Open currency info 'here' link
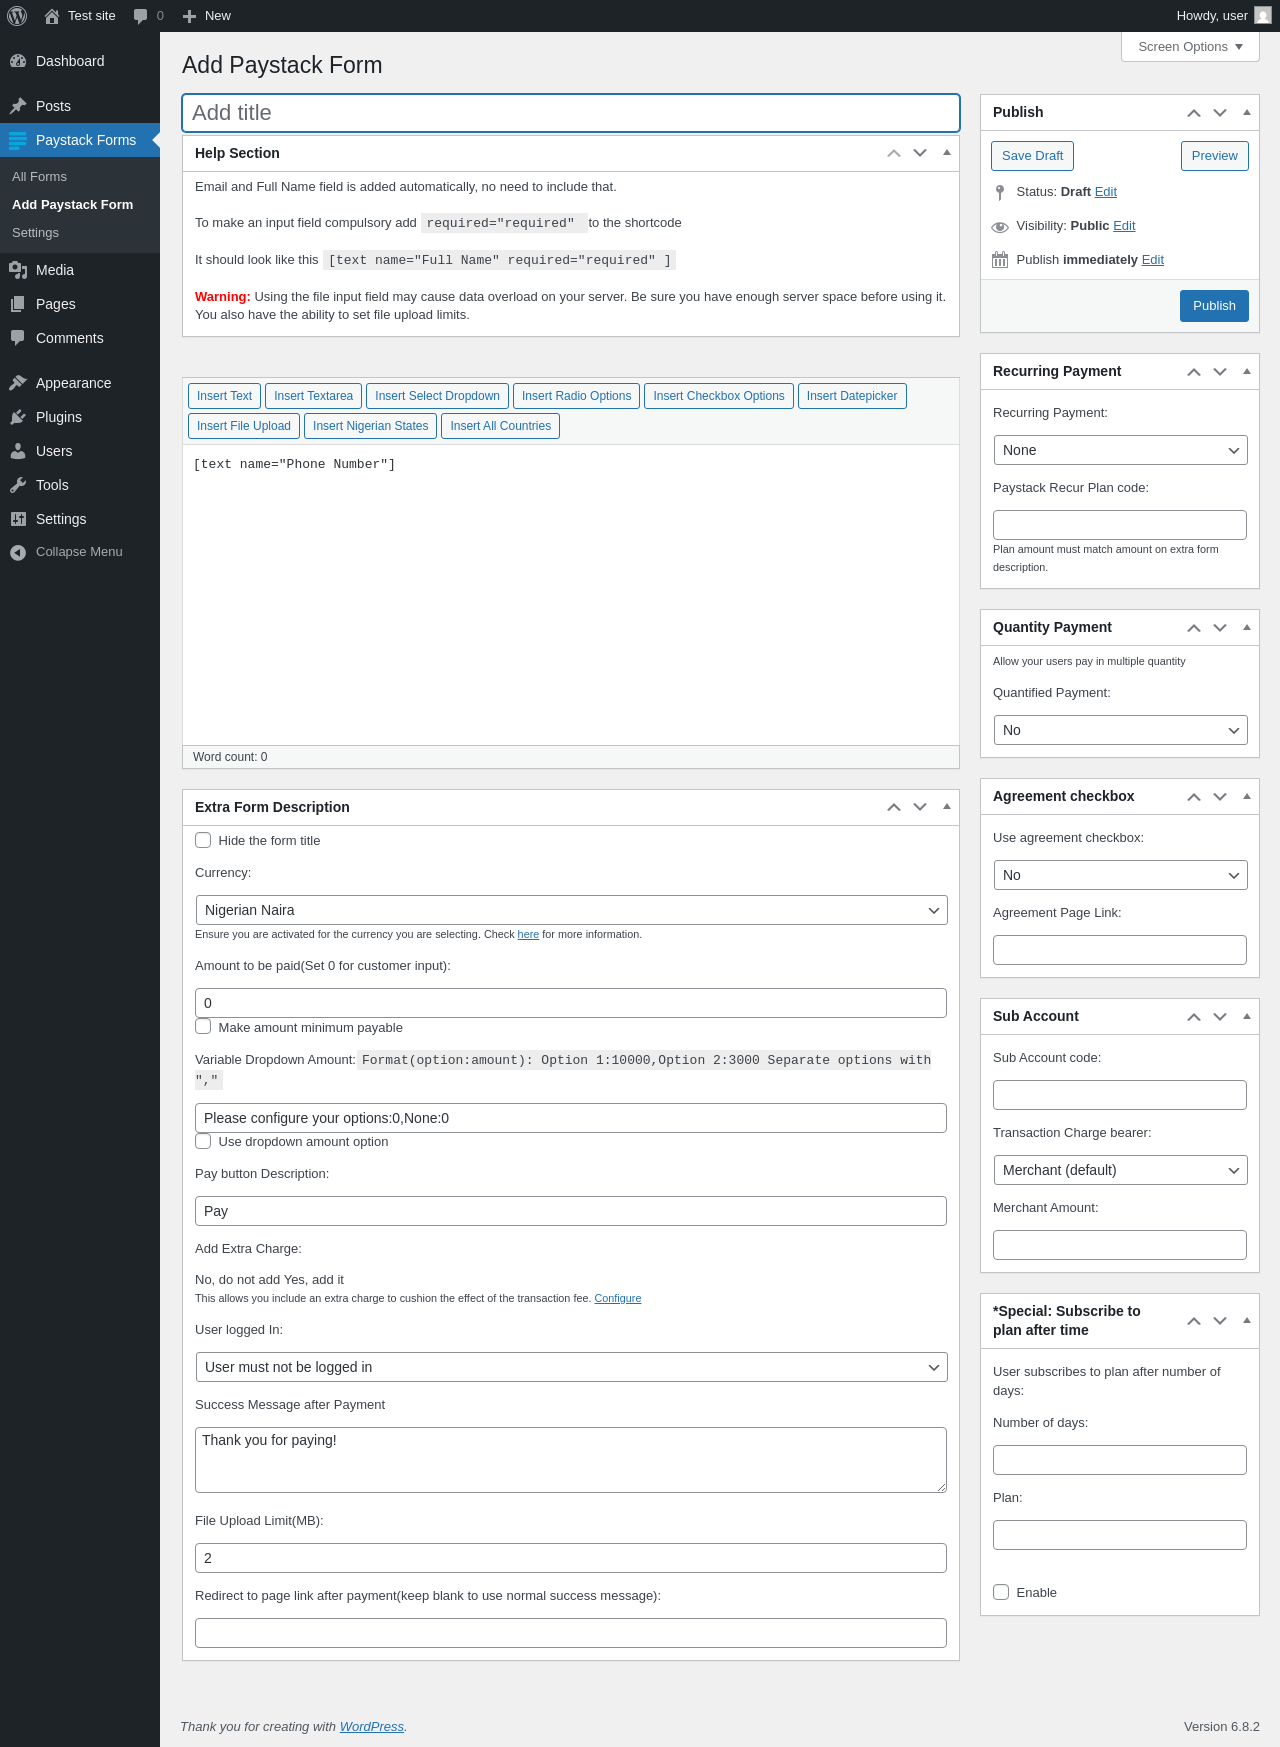 click(528, 934)
